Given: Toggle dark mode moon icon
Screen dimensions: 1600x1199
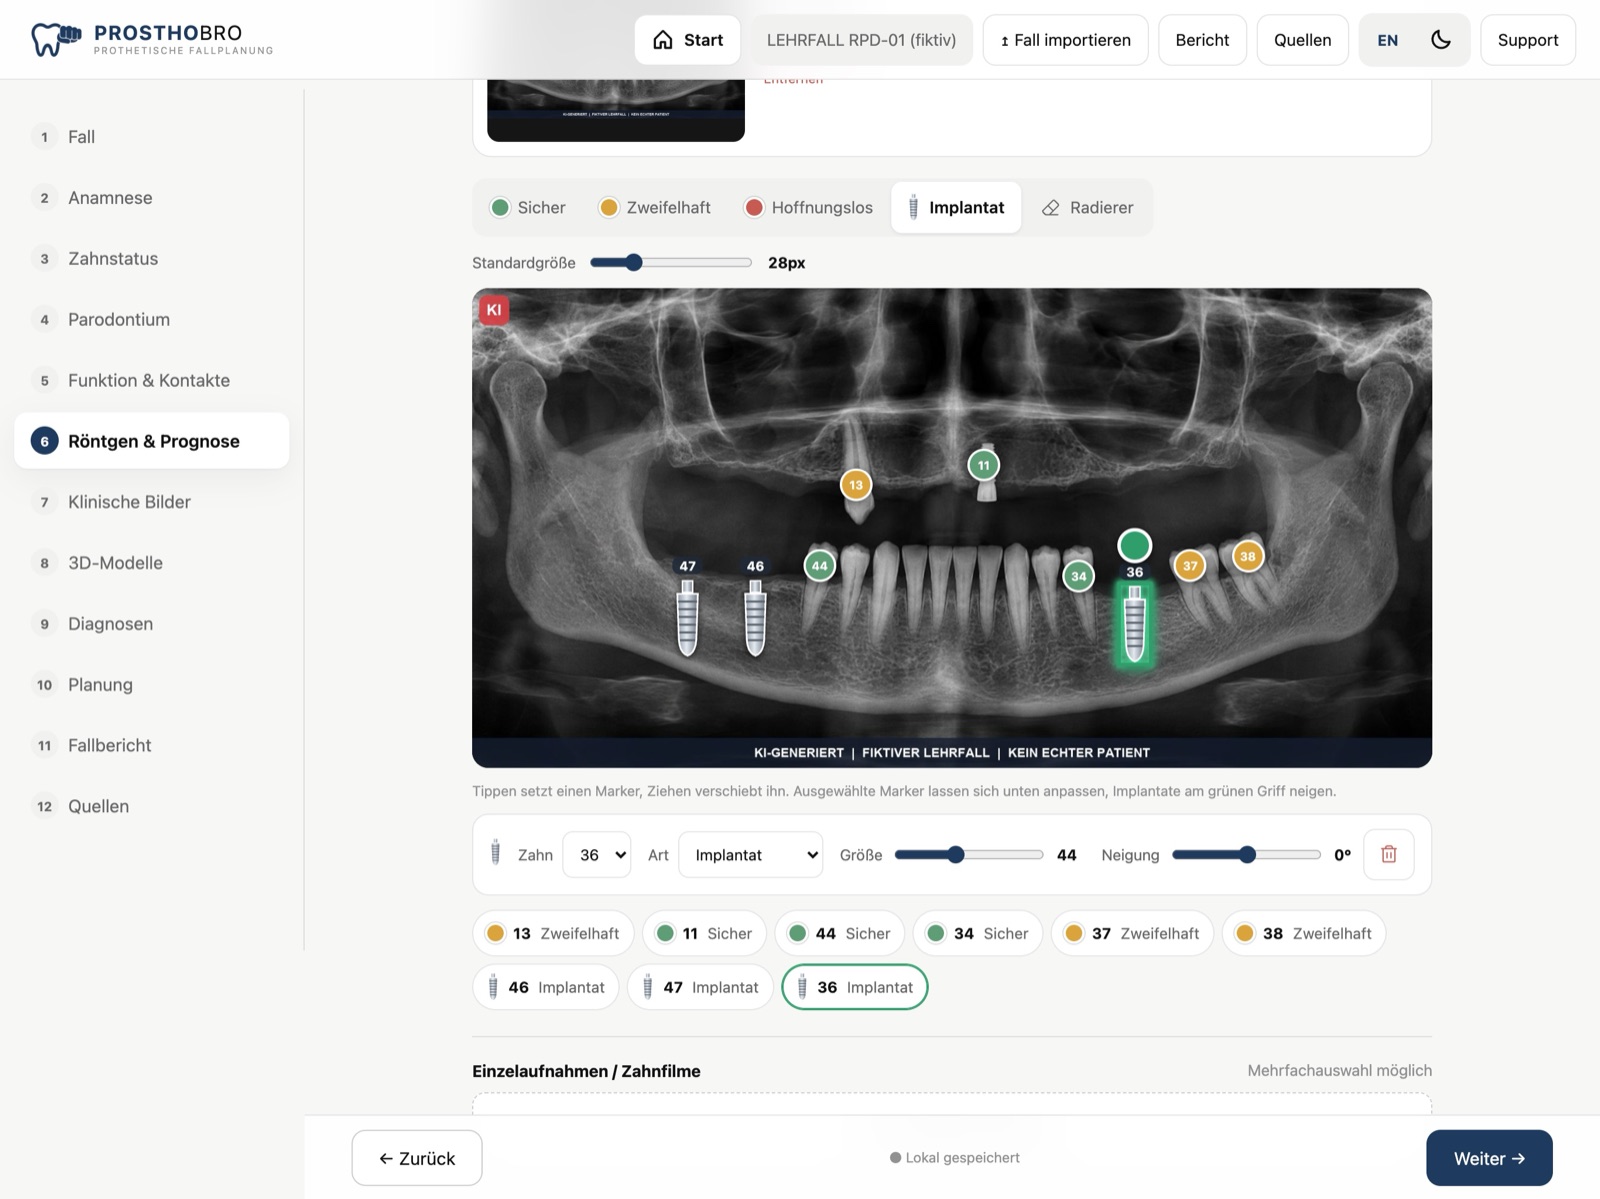Looking at the screenshot, I should click(1441, 40).
